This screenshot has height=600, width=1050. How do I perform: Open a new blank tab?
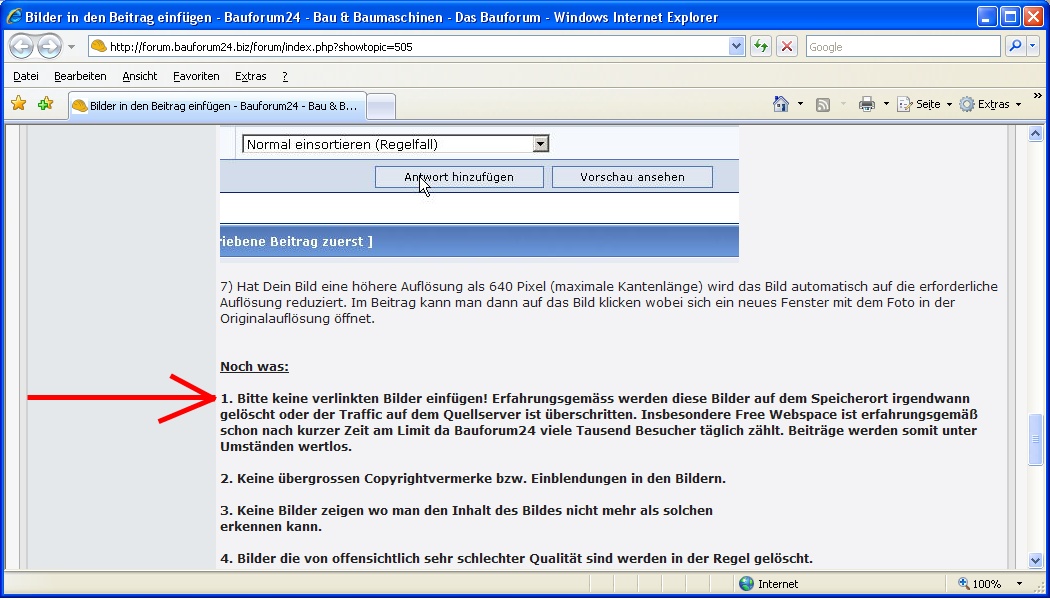click(x=381, y=106)
